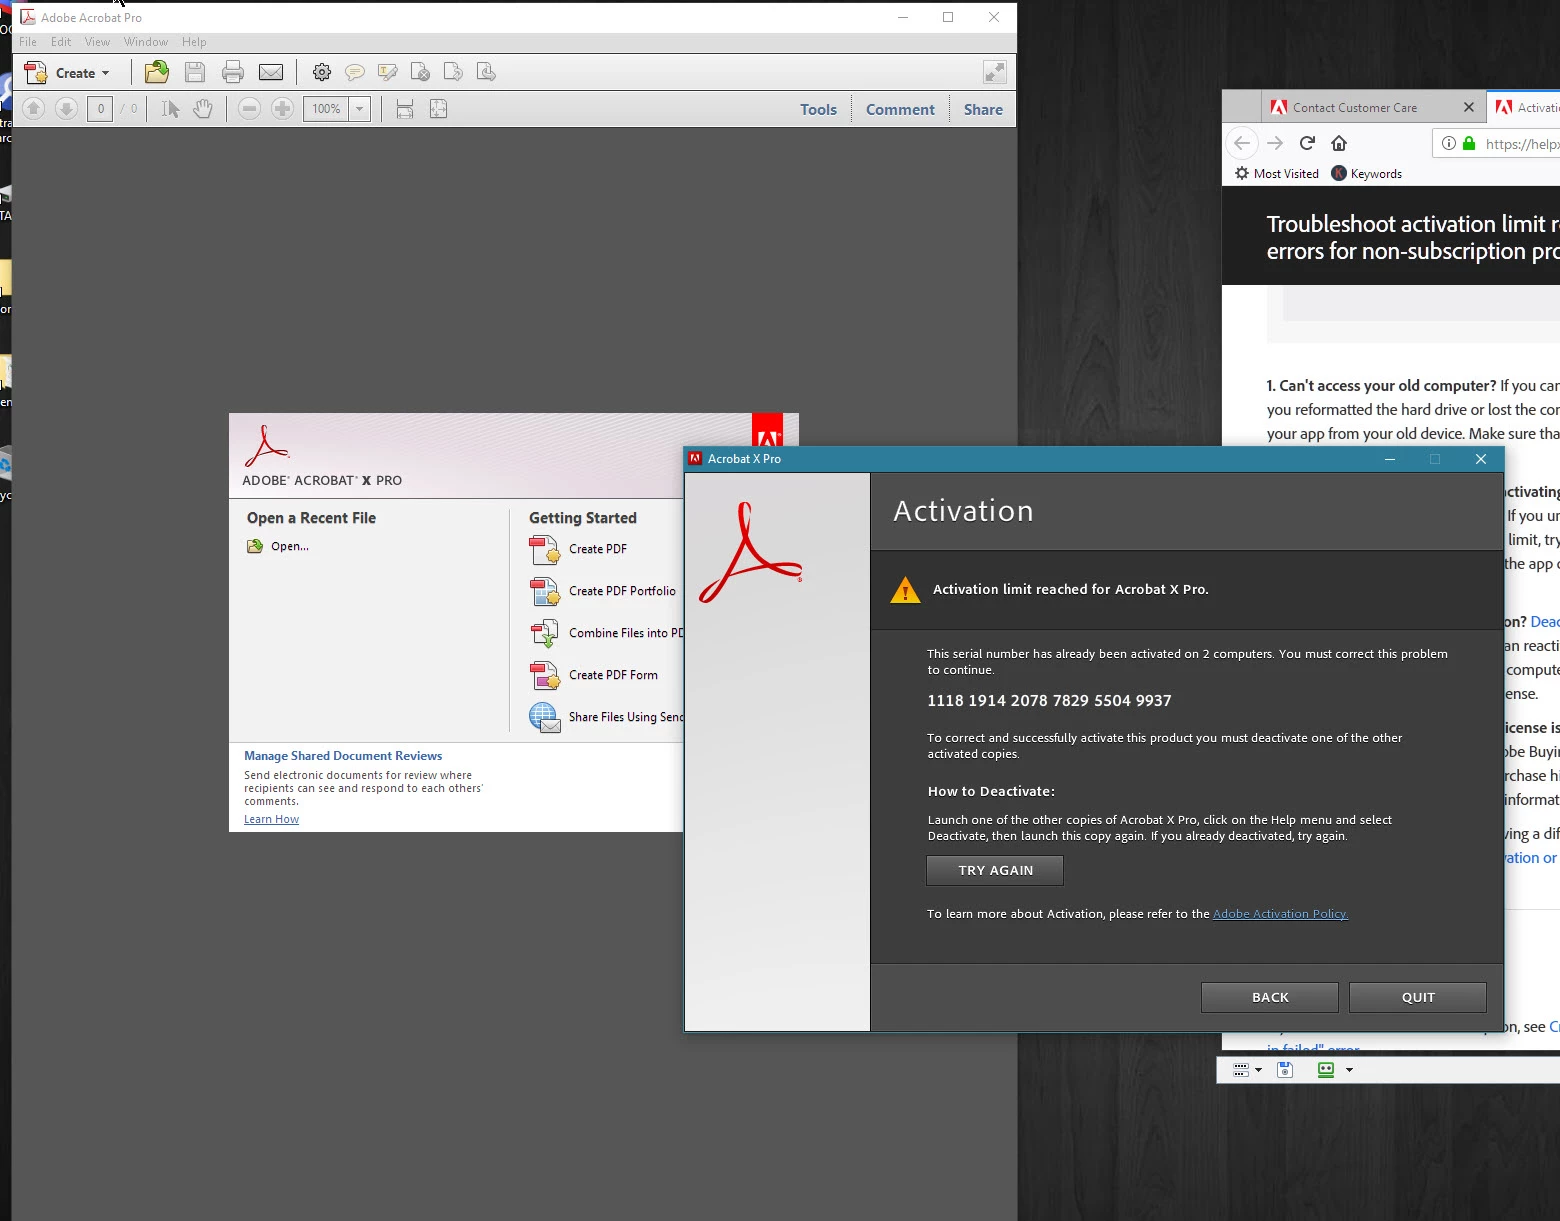
Task: Click the Print icon in toolbar
Action: (233, 72)
